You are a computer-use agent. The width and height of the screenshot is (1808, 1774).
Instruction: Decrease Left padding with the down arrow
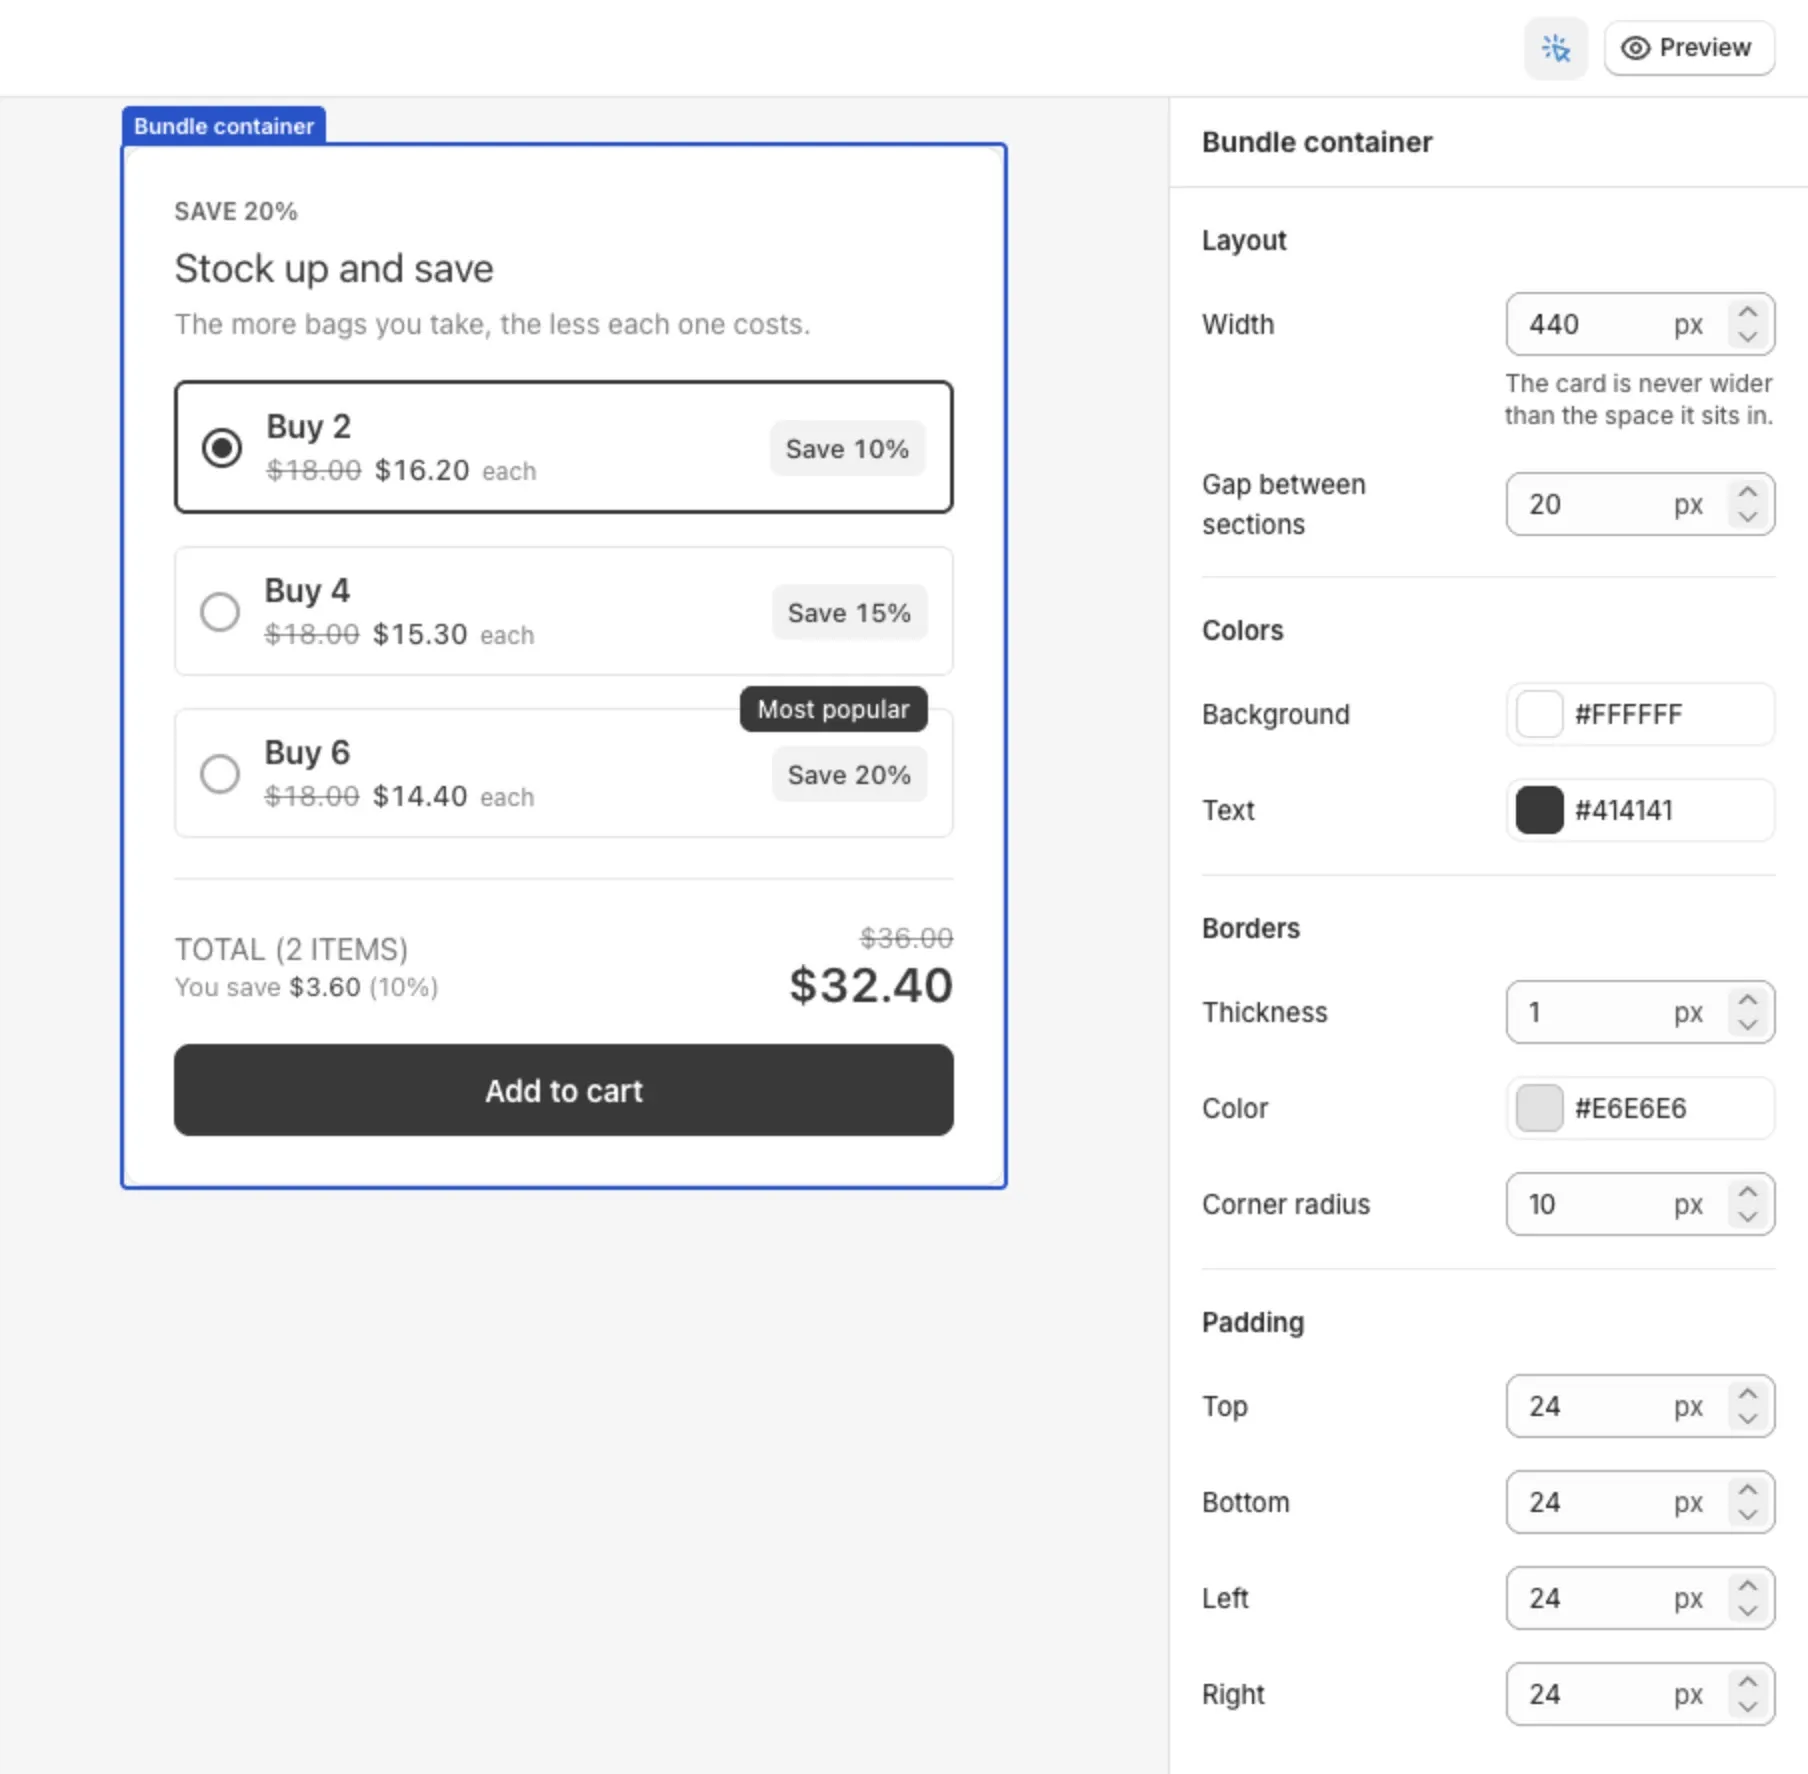tap(1748, 1611)
